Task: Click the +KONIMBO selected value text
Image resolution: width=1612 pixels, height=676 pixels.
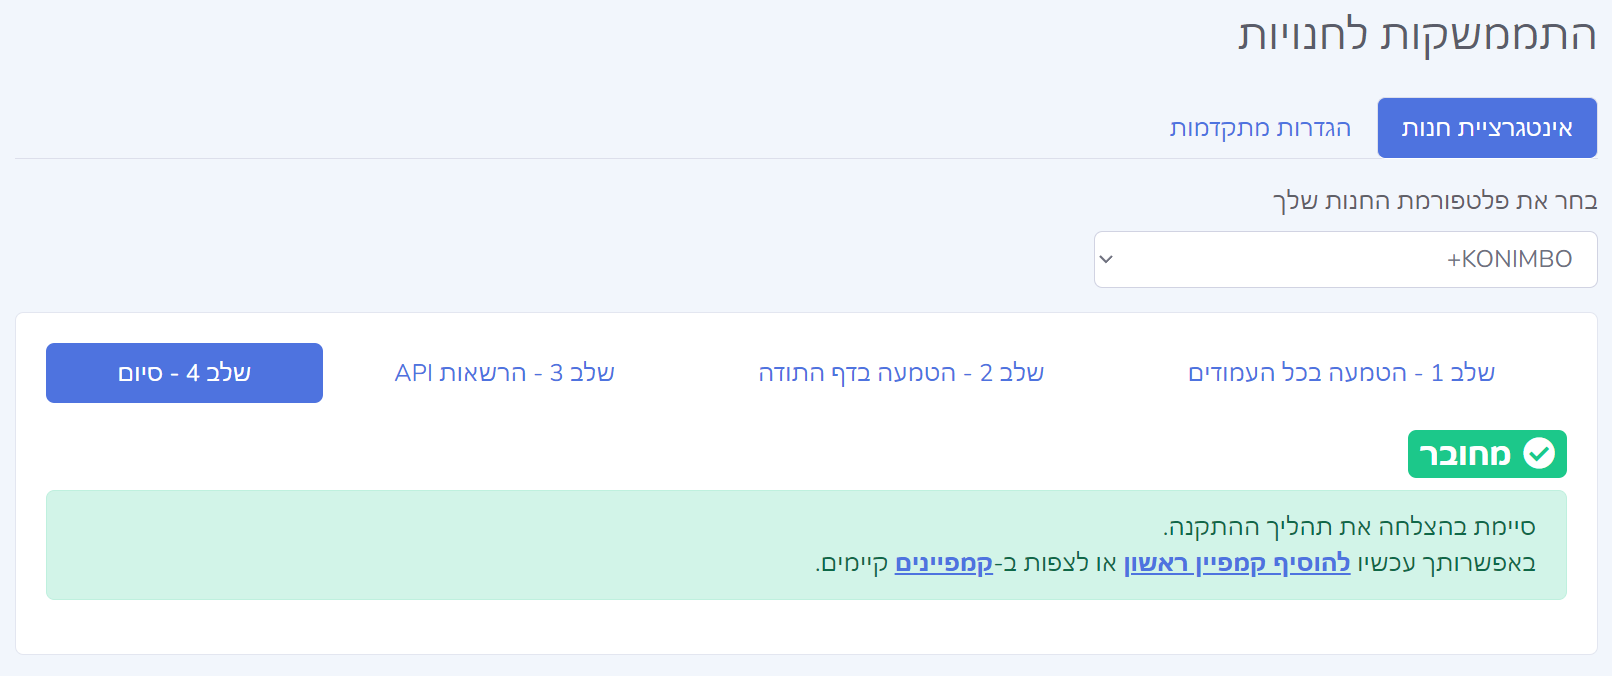Action: coord(1509,260)
